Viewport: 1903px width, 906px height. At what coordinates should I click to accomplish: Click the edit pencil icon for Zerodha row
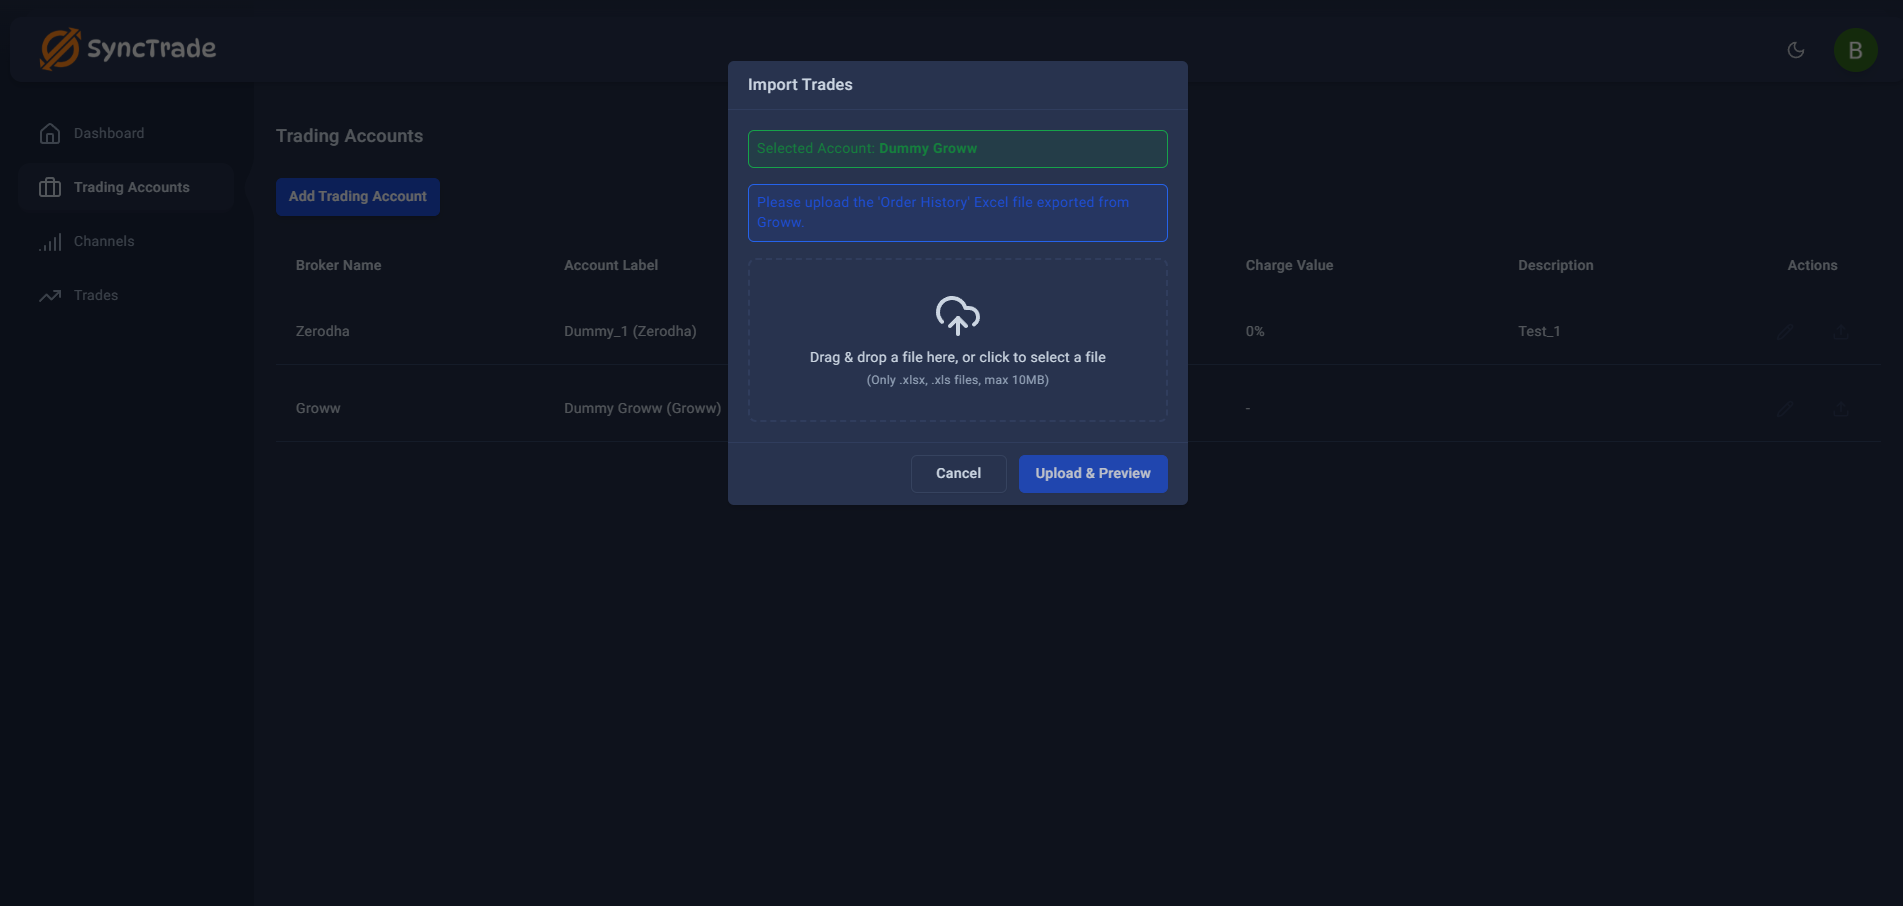1785,332
